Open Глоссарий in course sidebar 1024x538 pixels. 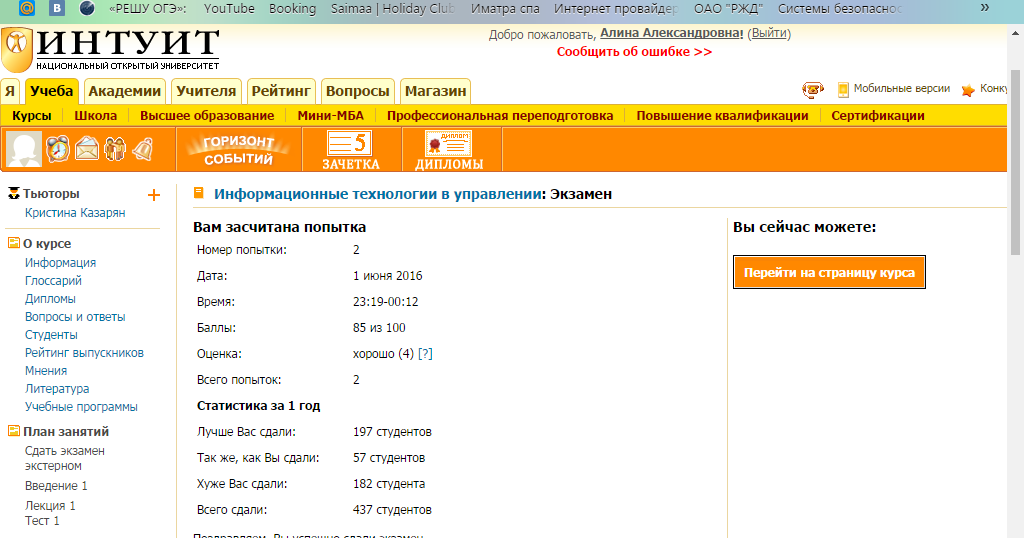pos(54,281)
